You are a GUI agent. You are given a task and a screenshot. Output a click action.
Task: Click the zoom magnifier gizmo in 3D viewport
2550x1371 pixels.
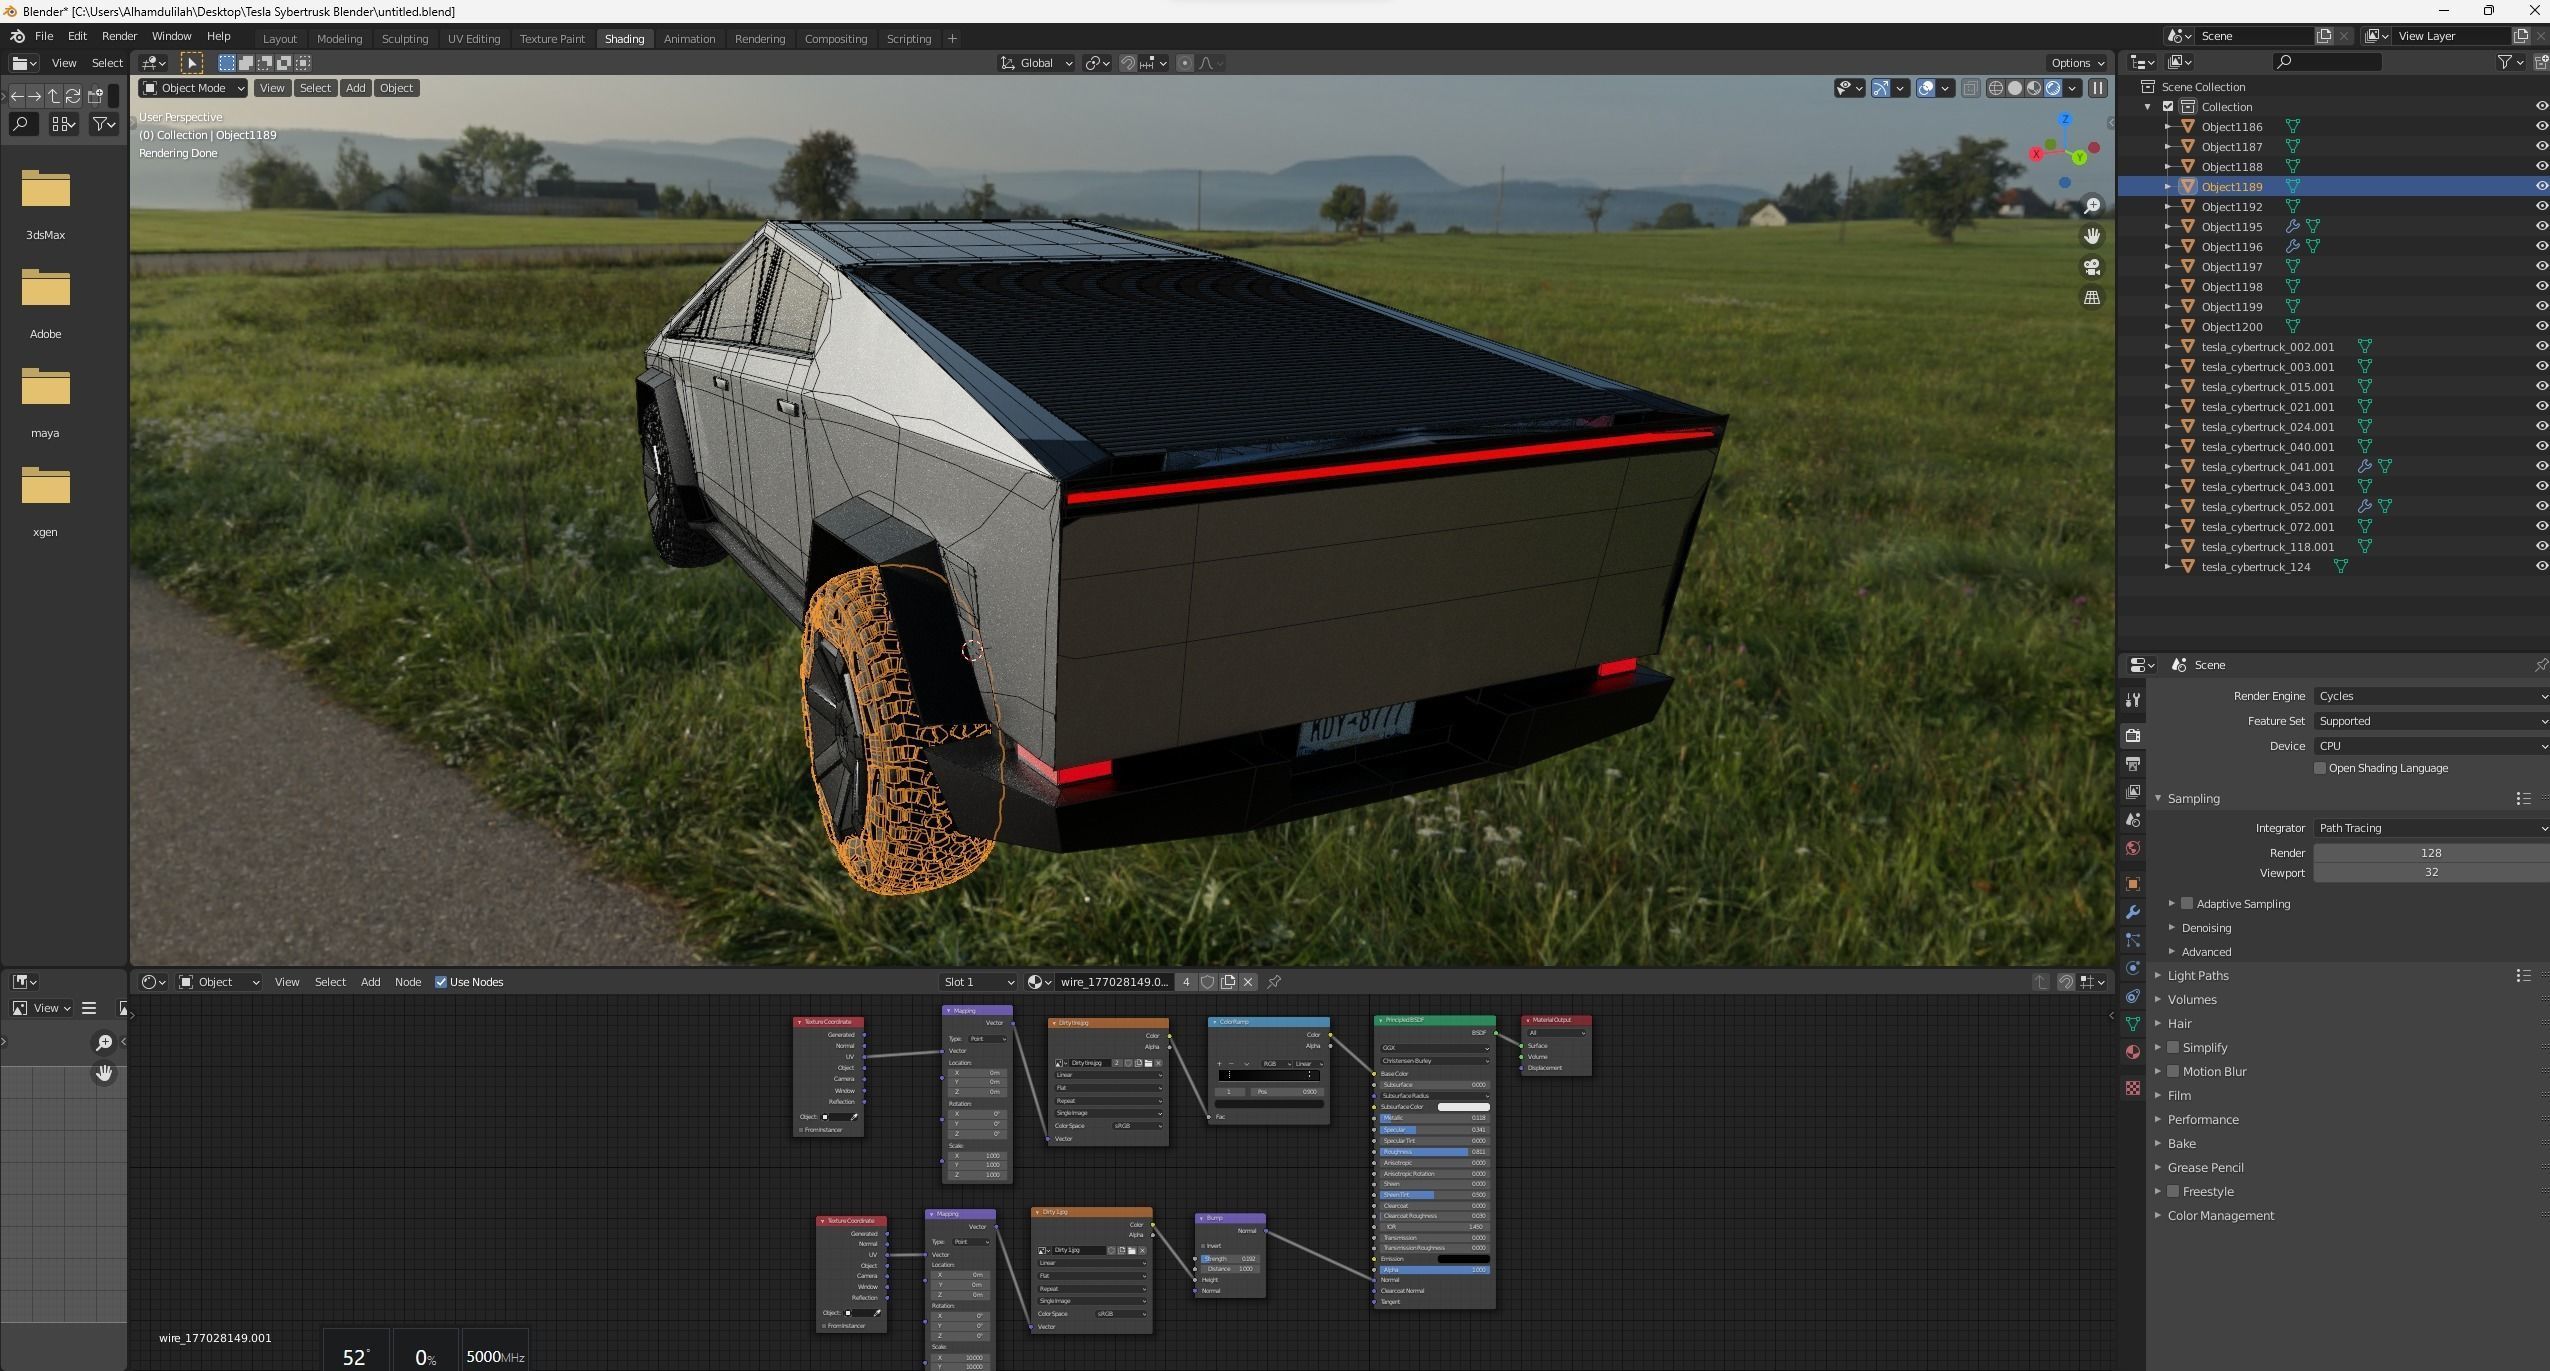[2091, 206]
